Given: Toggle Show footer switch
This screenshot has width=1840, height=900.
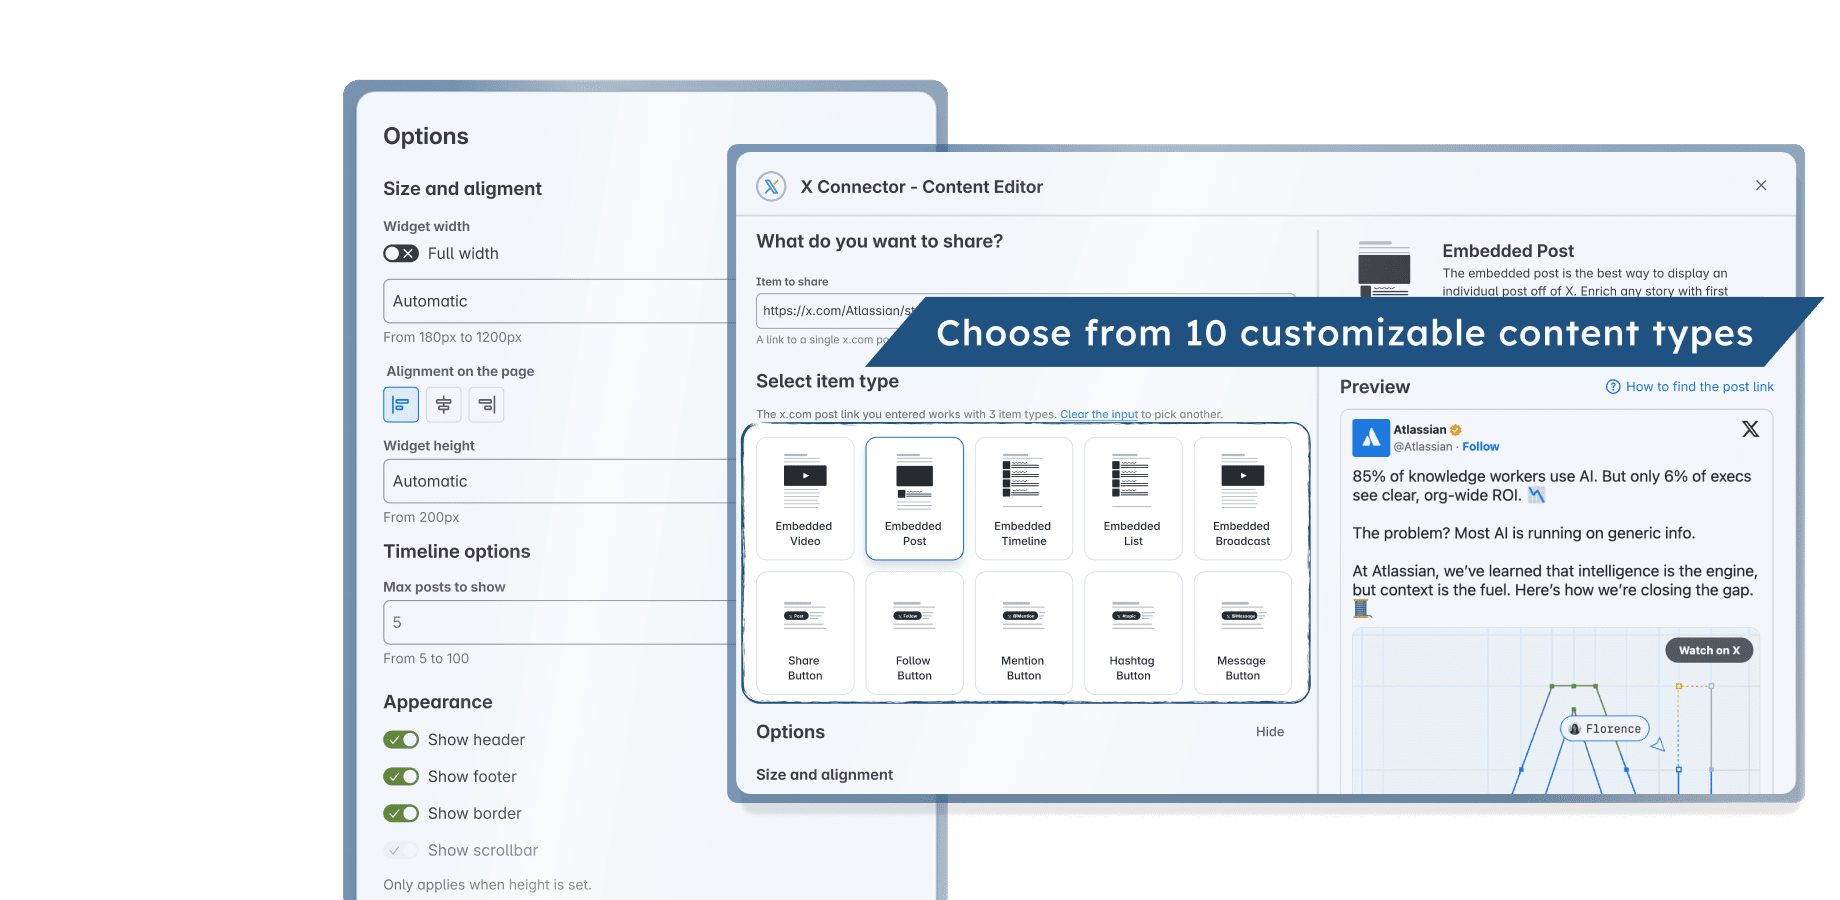Looking at the screenshot, I should pos(401,777).
